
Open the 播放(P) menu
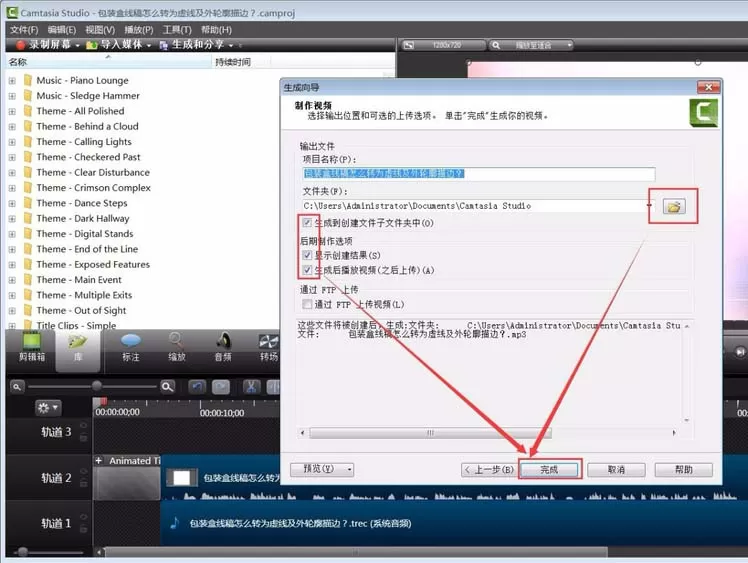click(139, 30)
